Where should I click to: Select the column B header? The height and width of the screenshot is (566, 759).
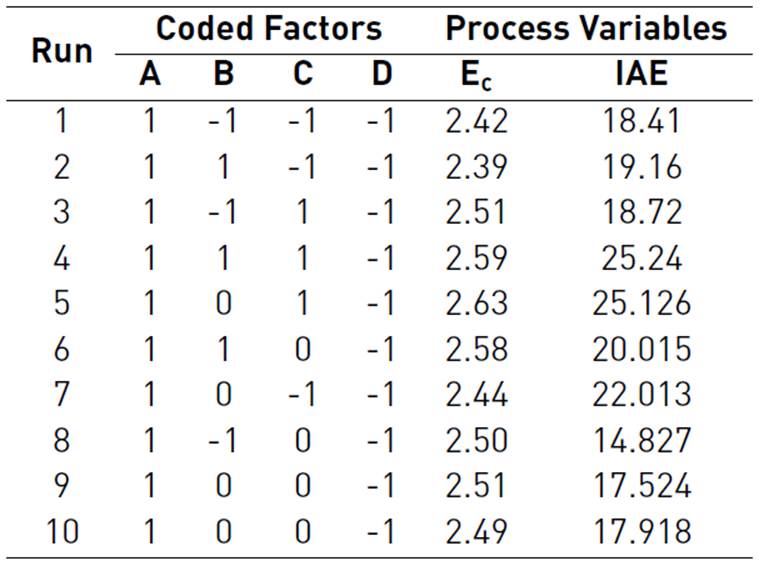pos(224,75)
